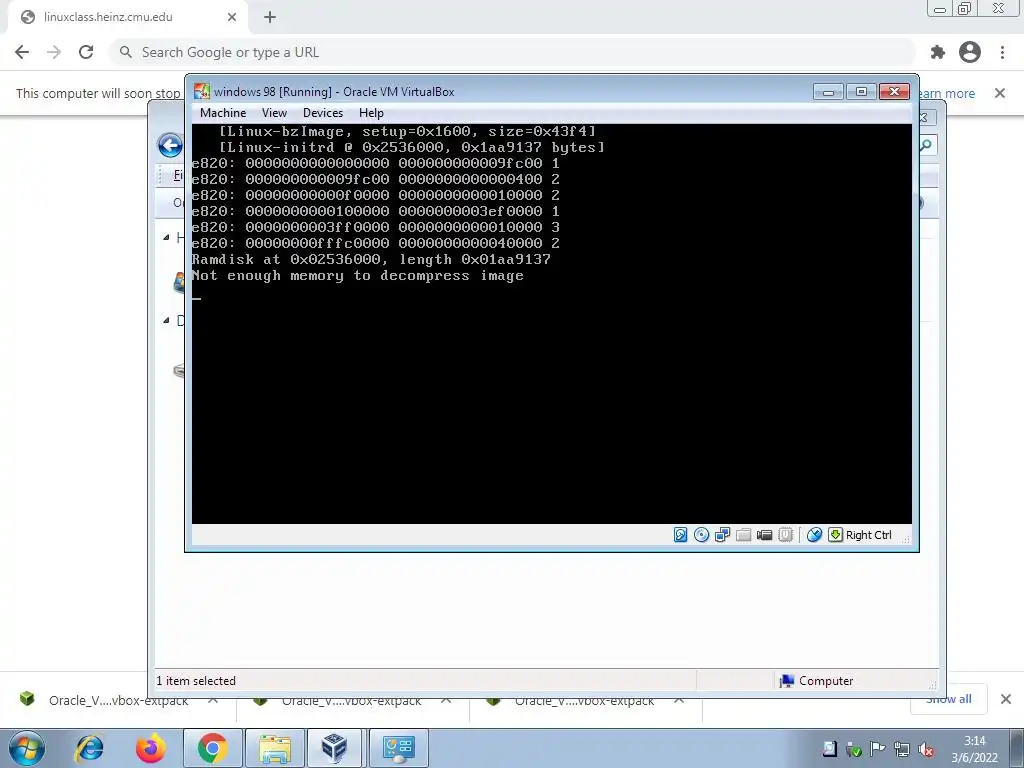Open the Chrome three-dot menu
Image resolution: width=1024 pixels, height=768 pixels.
pyautogui.click(x=1002, y=52)
